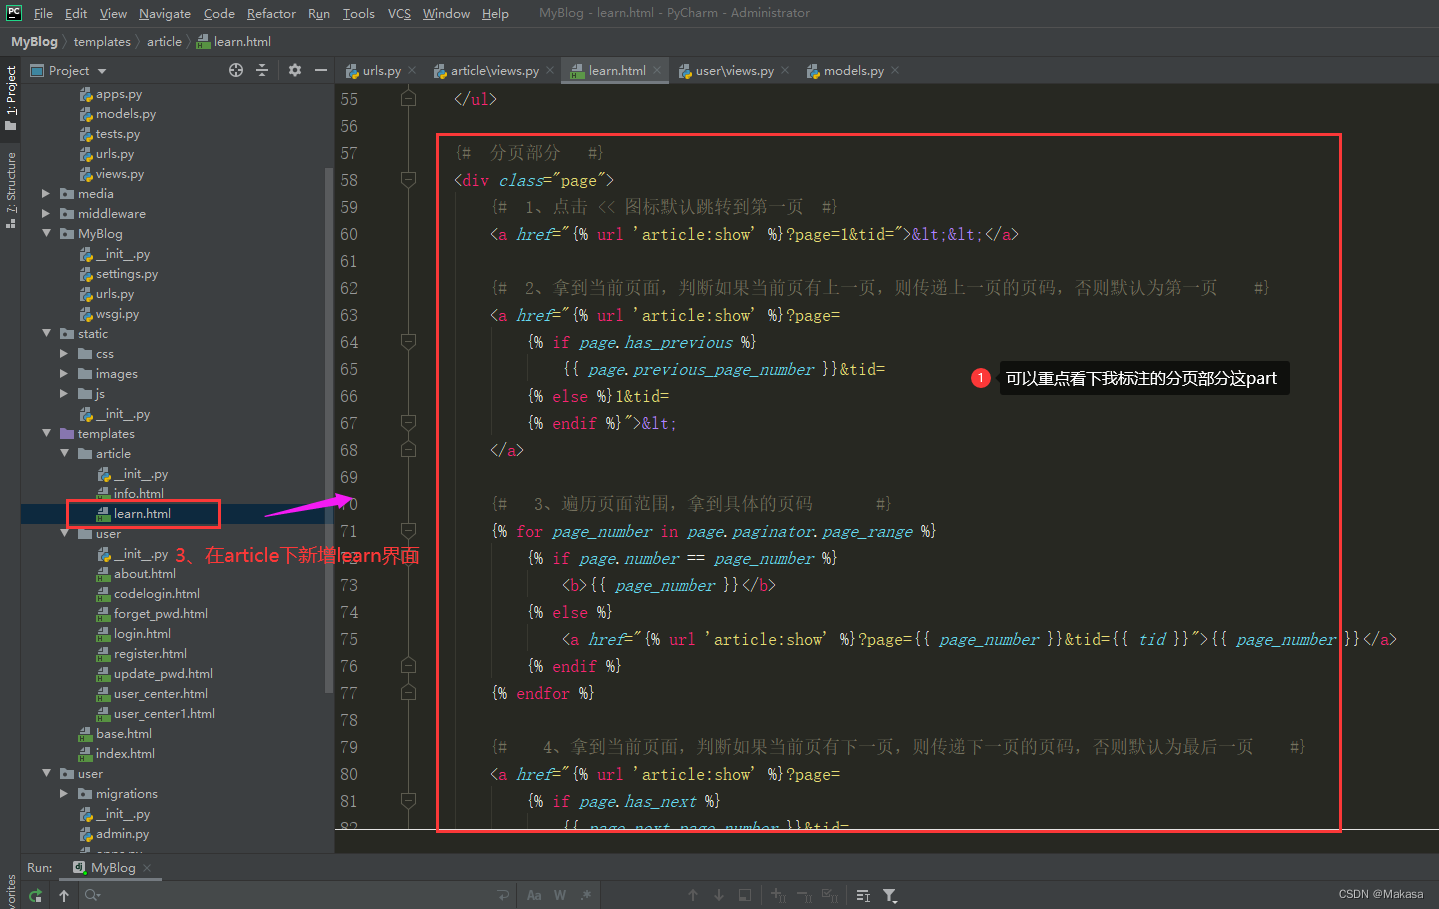The width and height of the screenshot is (1439, 909).
Task: Click the filter funnel icon in Run panel
Action: [889, 895]
